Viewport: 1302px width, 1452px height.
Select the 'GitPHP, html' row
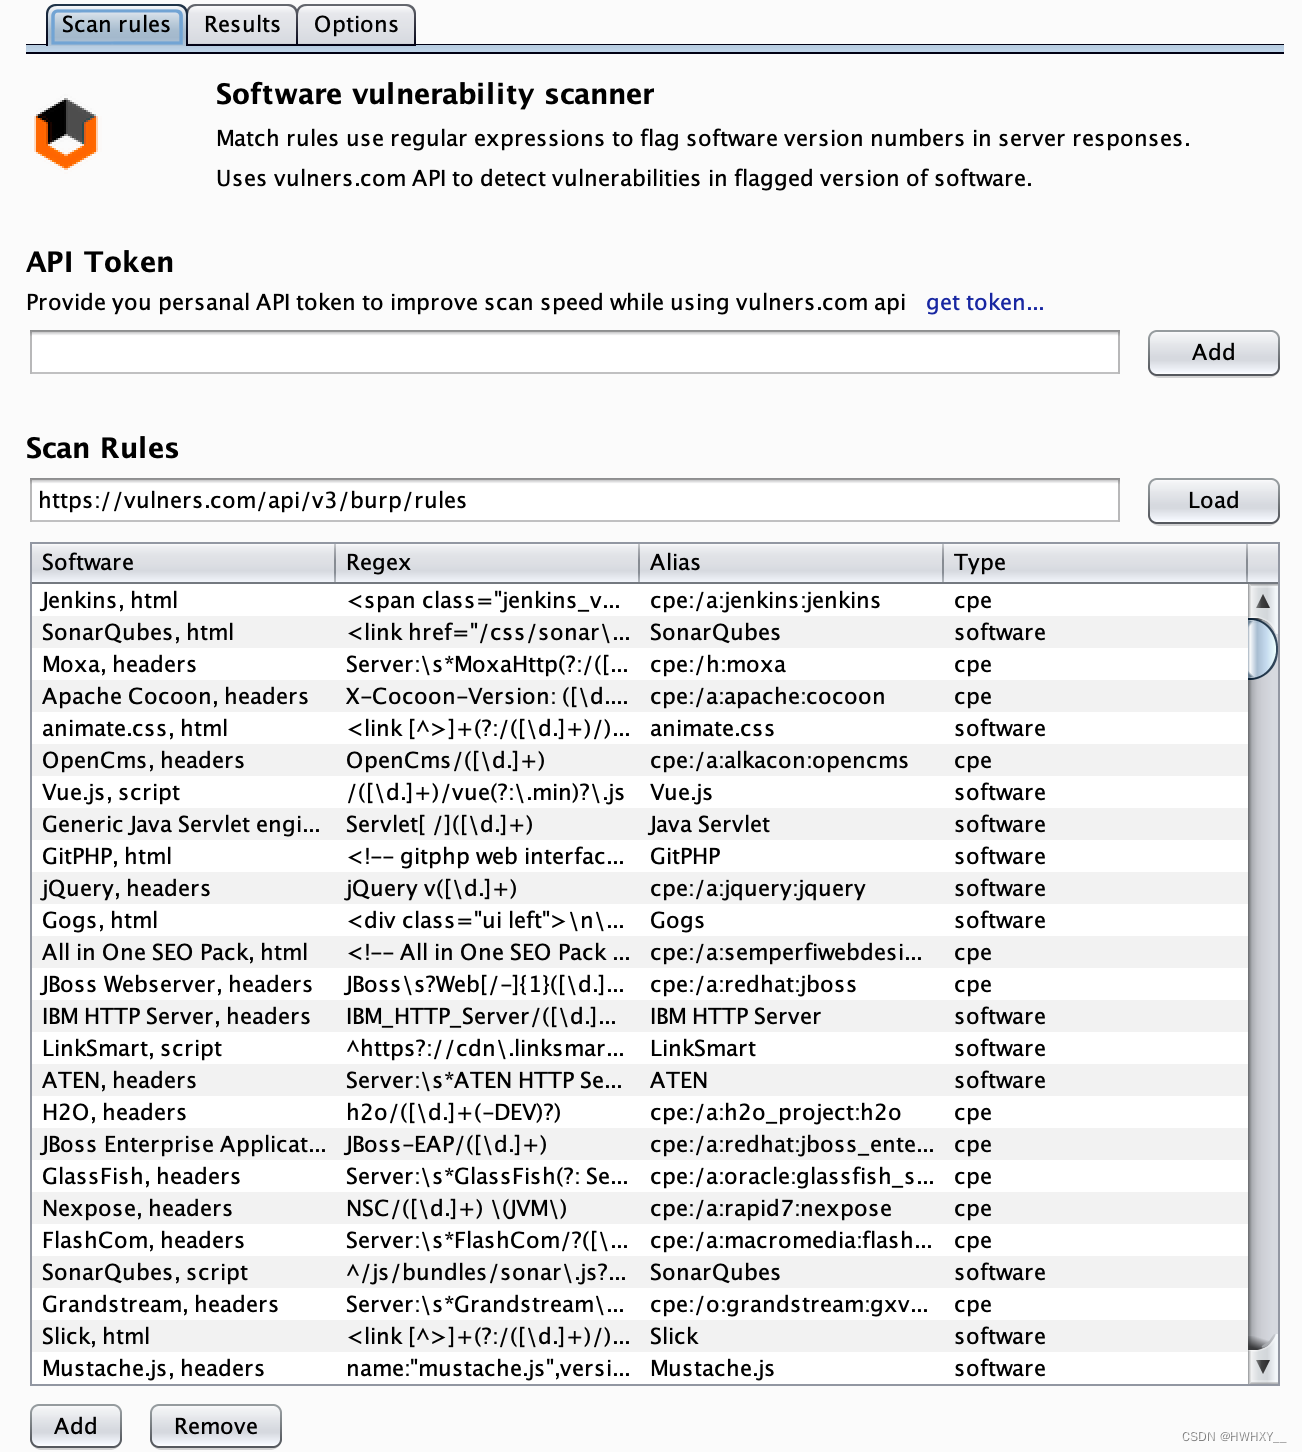pos(640,856)
